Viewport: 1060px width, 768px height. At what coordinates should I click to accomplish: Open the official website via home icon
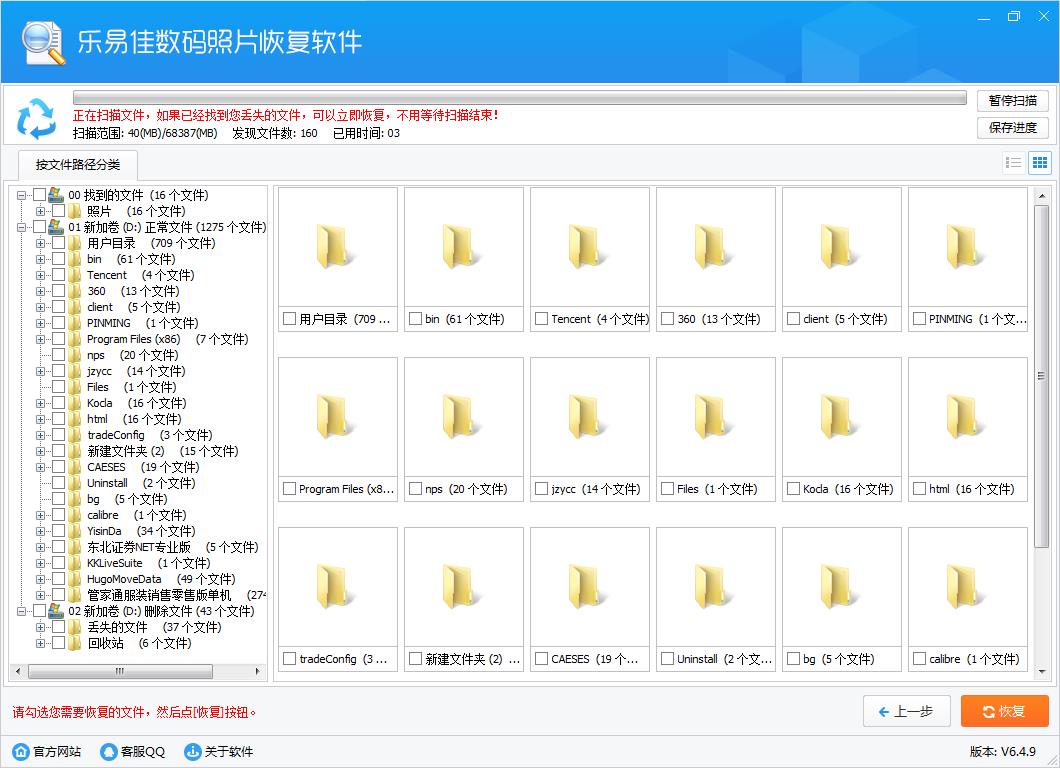[x=23, y=751]
